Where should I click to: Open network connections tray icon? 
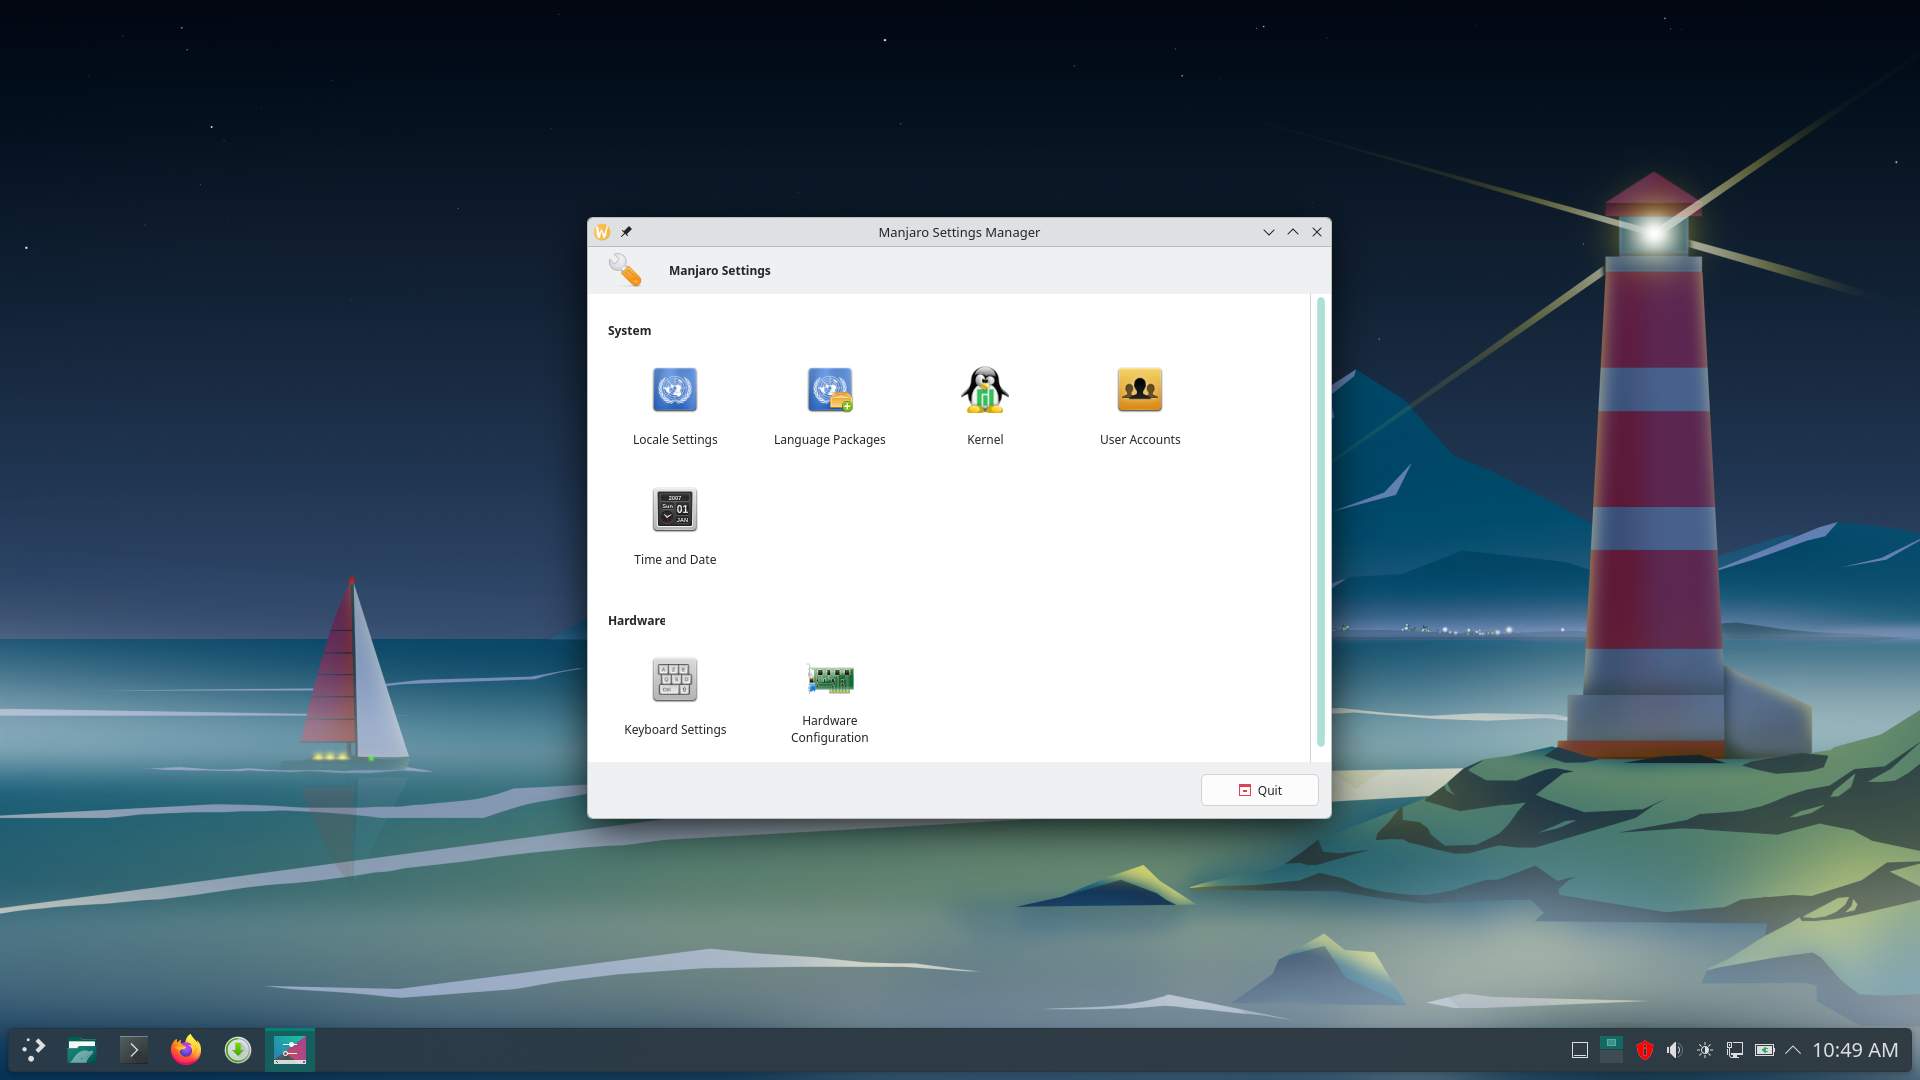(1735, 1050)
